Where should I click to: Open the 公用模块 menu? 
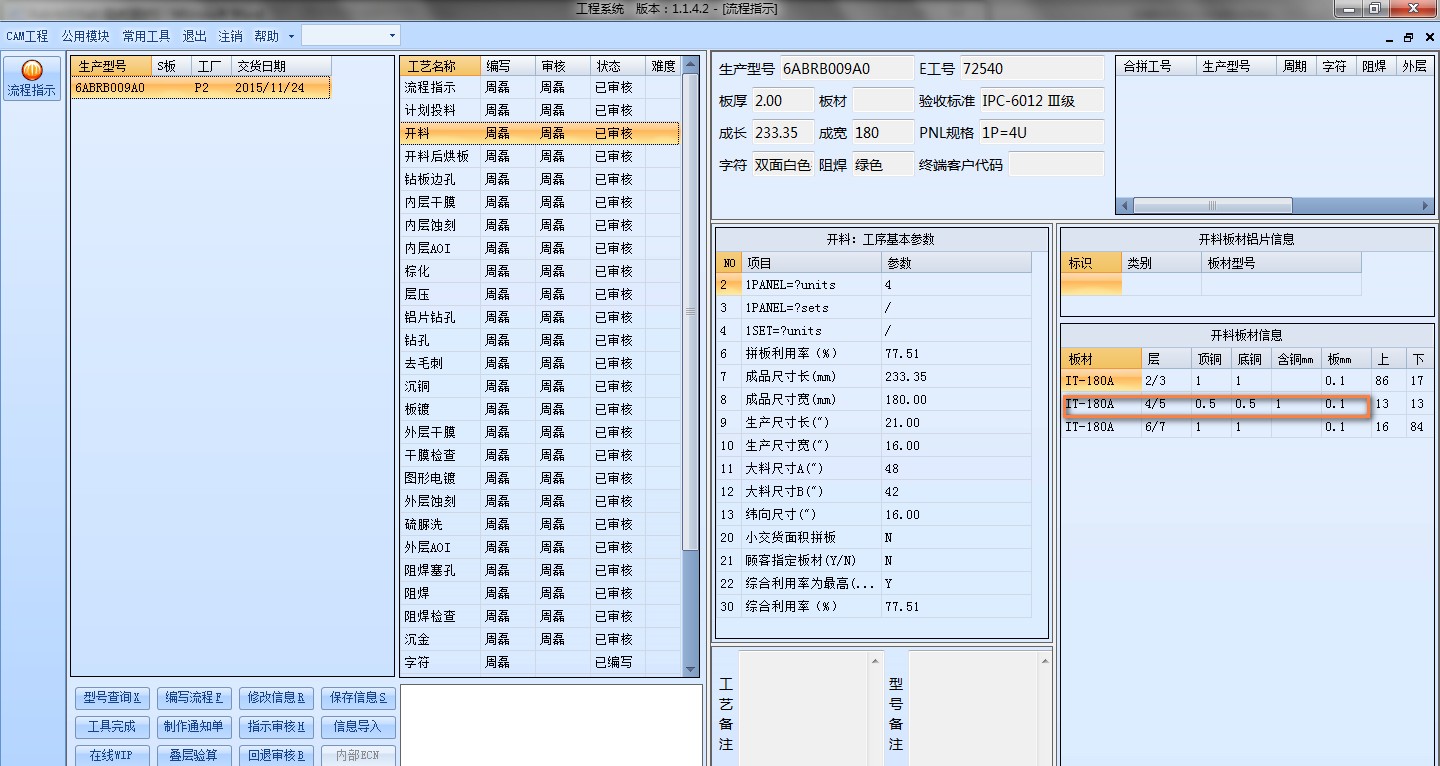[x=85, y=36]
